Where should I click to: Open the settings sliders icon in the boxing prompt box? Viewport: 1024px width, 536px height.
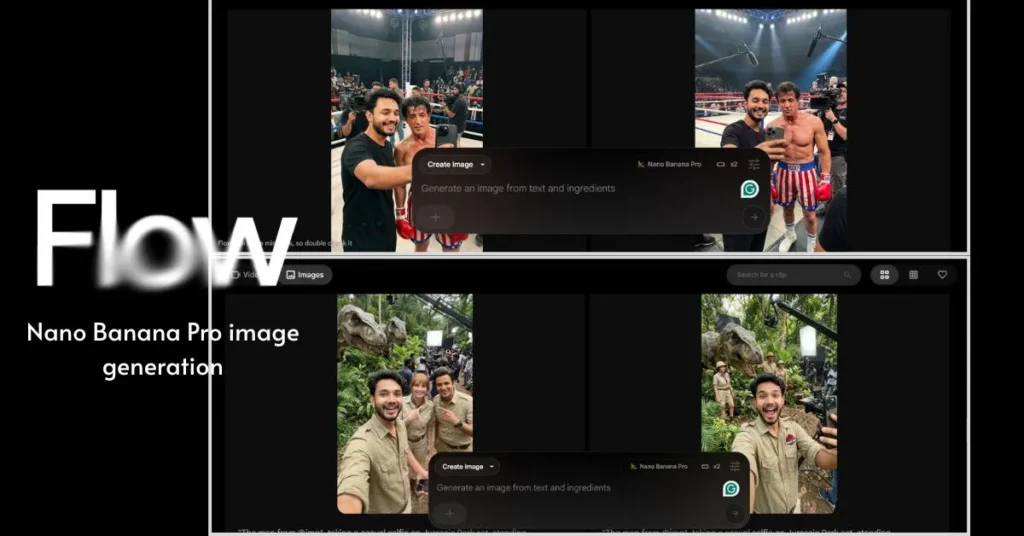(x=754, y=165)
